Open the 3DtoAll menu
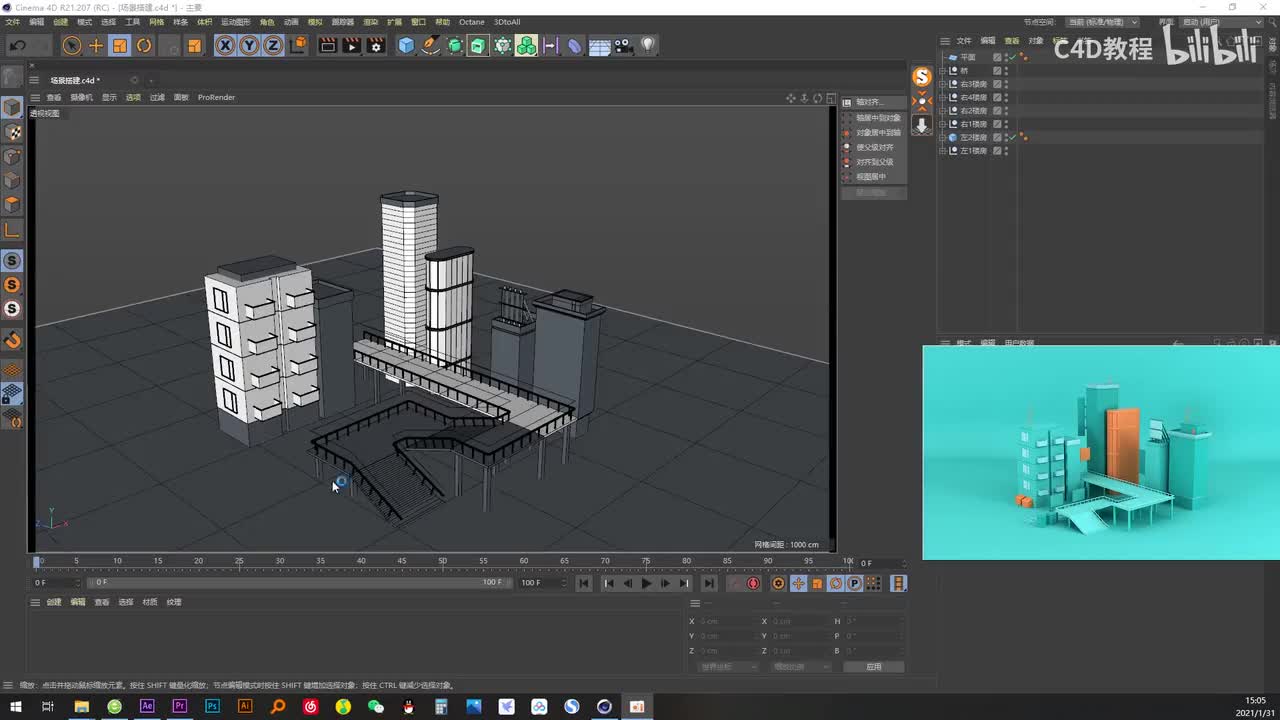This screenshot has width=1280, height=720. coord(507,22)
